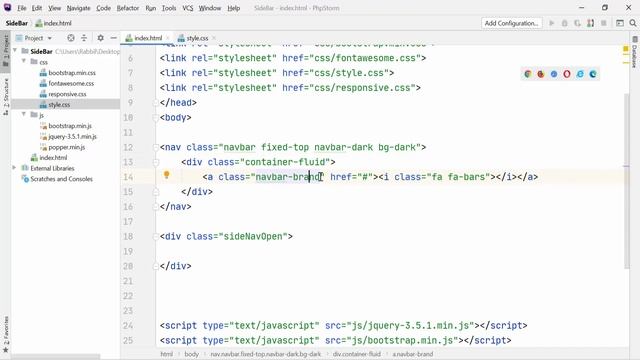Open the Structure tool window stripe
Viewport: 640px width, 360px height.
[x=6, y=97]
